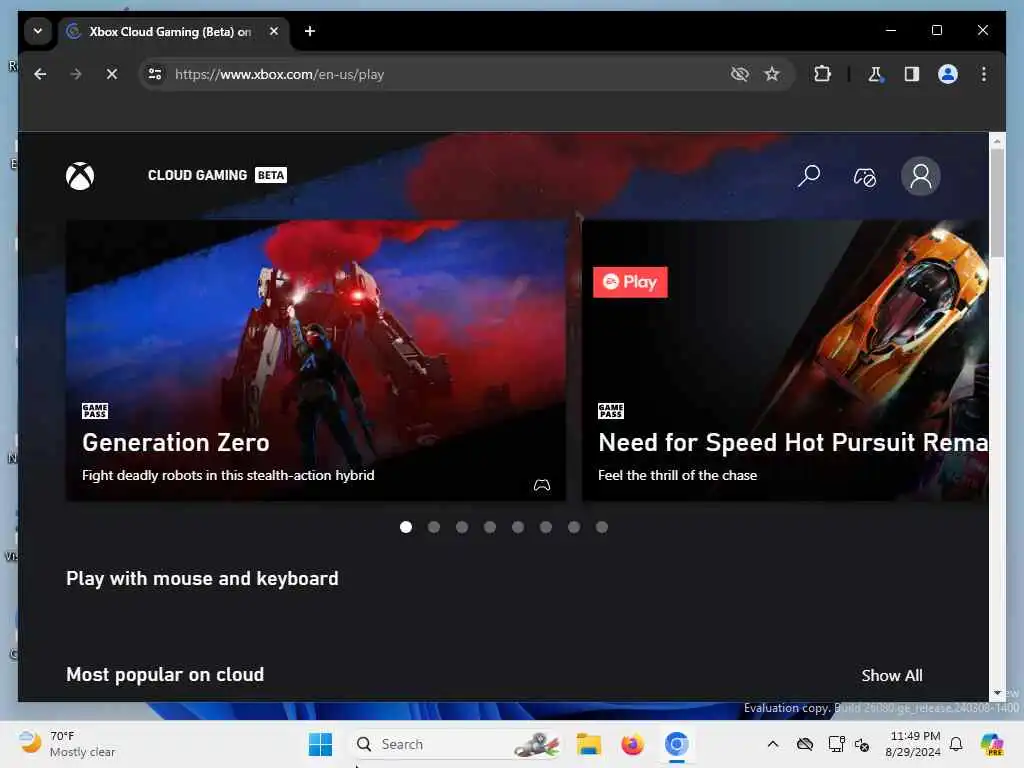
Task: Click the taskbar Search box
Action: coord(457,744)
